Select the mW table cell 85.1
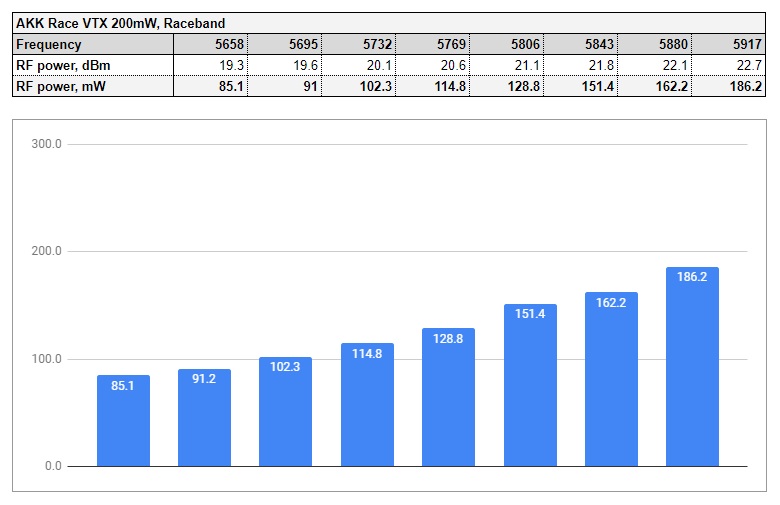 point(210,86)
